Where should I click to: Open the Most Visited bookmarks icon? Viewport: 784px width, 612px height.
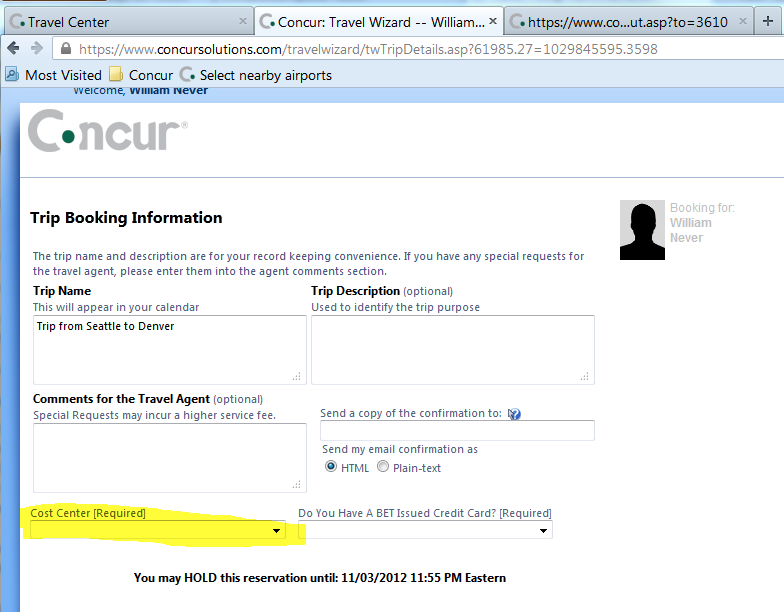[12, 74]
